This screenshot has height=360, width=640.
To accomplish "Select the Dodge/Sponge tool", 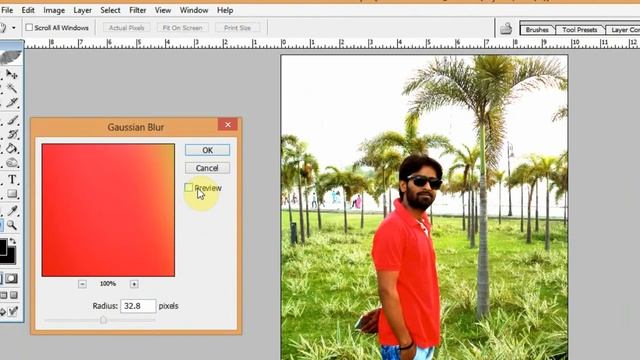I will [x=12, y=163].
